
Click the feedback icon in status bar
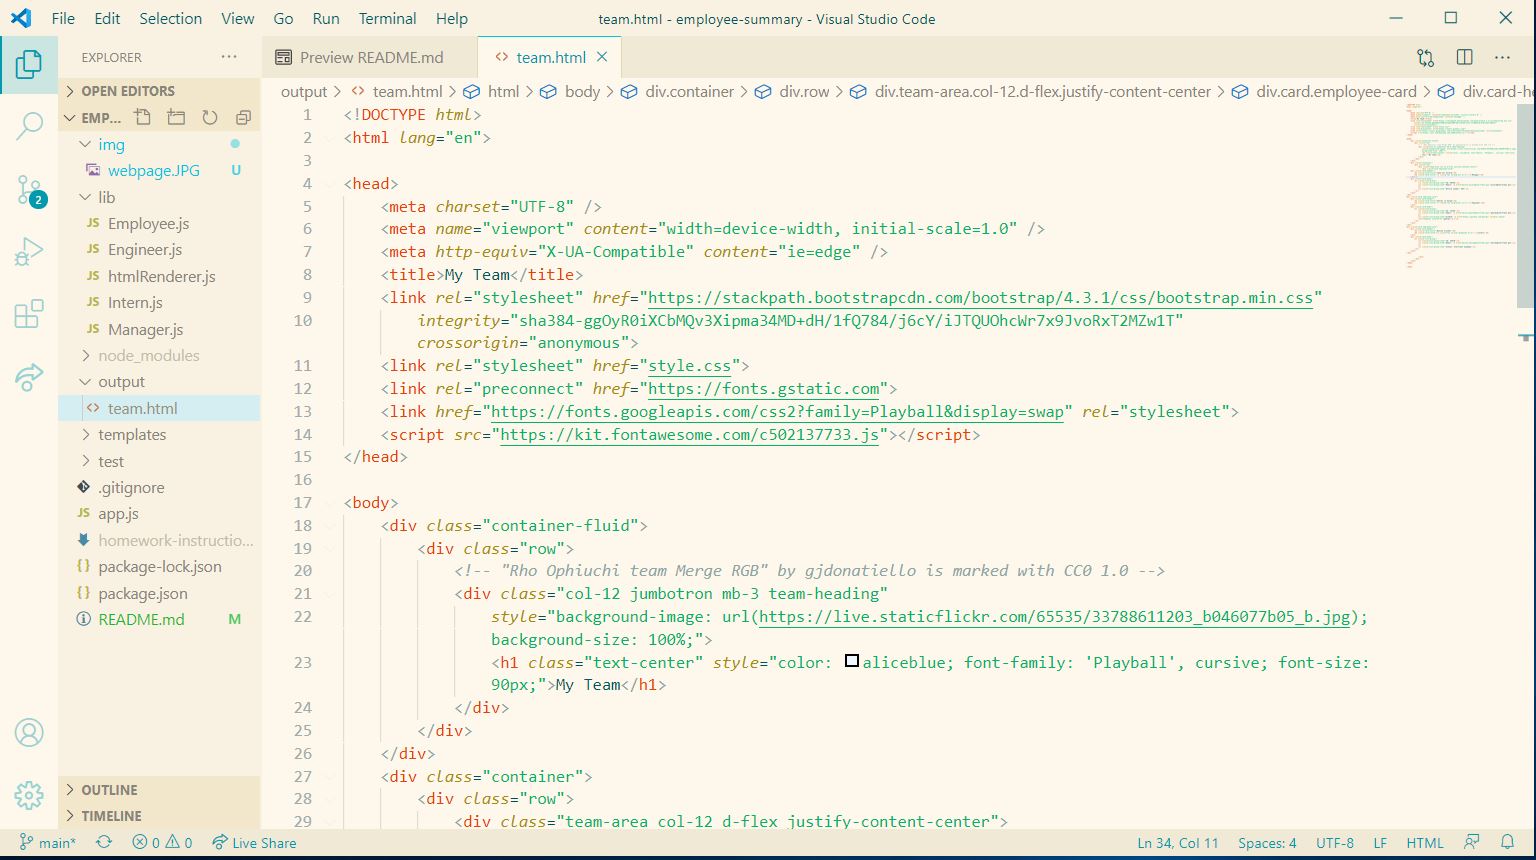click(x=1472, y=842)
